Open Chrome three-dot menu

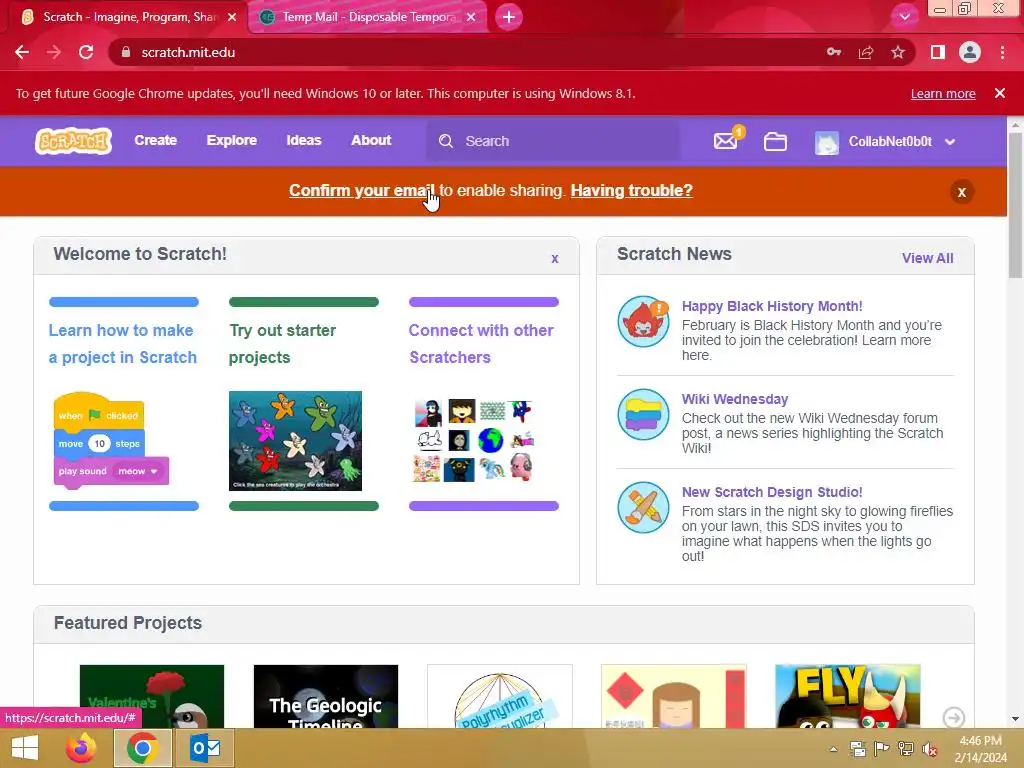pyautogui.click(x=1002, y=52)
